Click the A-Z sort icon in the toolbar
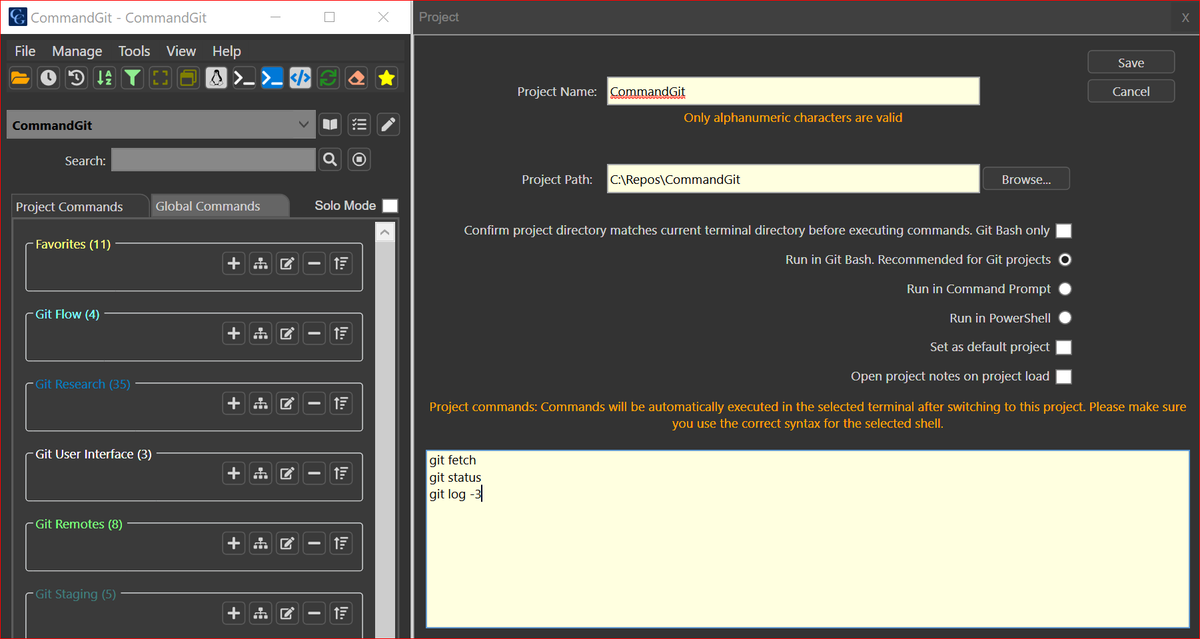This screenshot has height=639, width=1200. (x=104, y=77)
